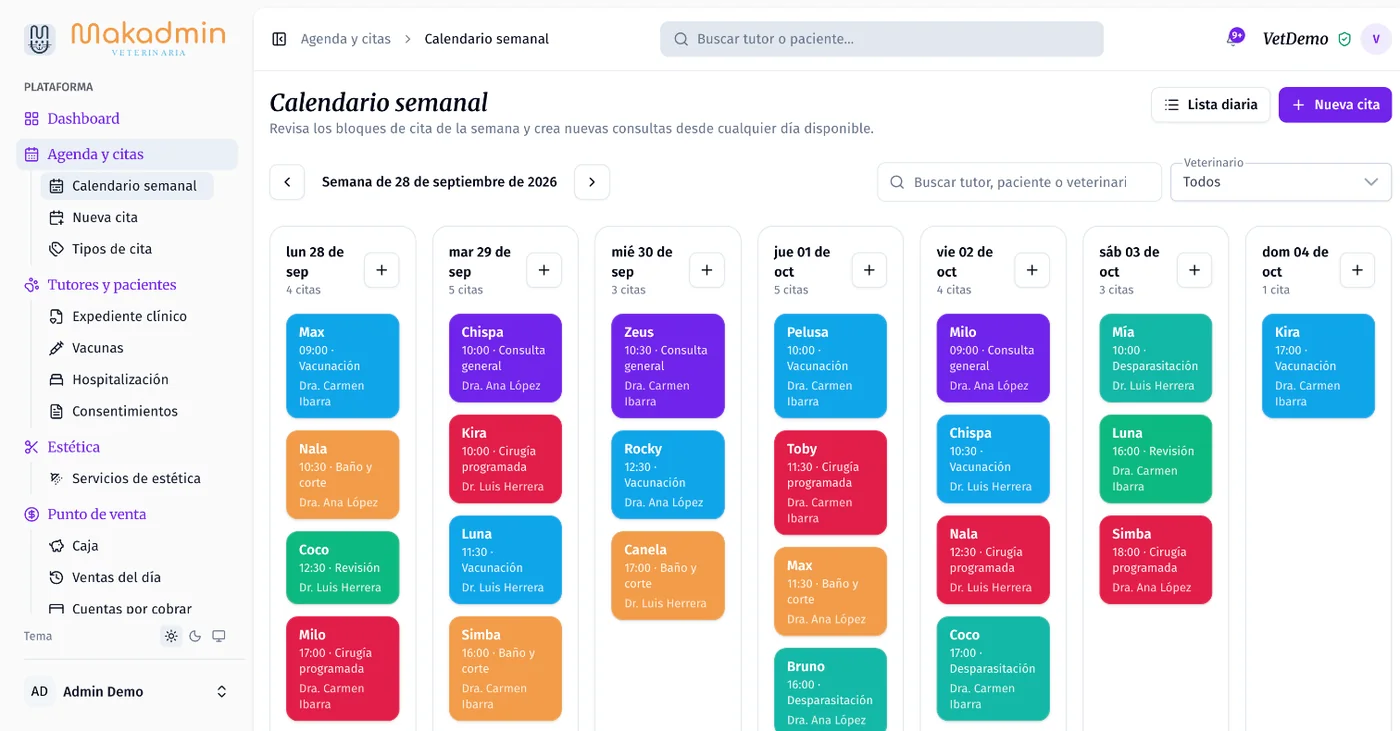
Task: Go to next week arrow
Action: tap(592, 182)
